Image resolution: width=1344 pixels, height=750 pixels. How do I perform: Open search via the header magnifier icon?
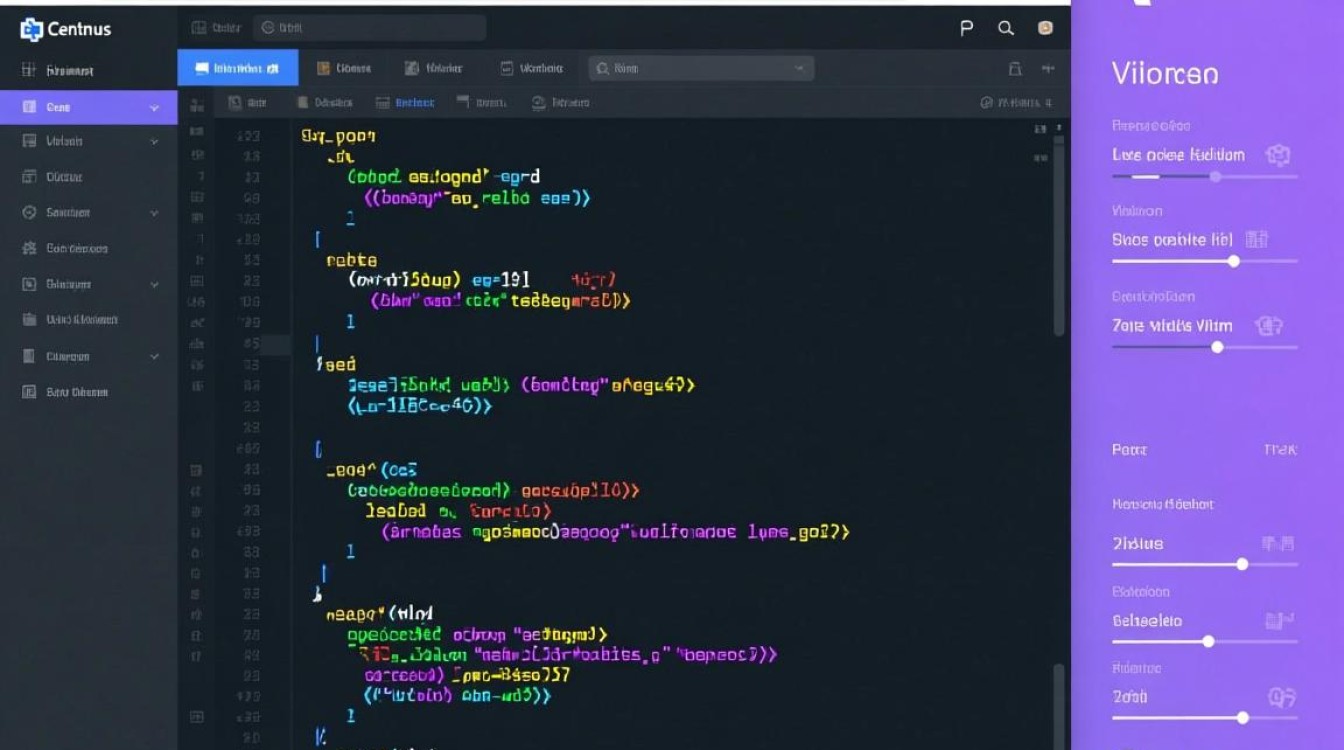(1006, 29)
